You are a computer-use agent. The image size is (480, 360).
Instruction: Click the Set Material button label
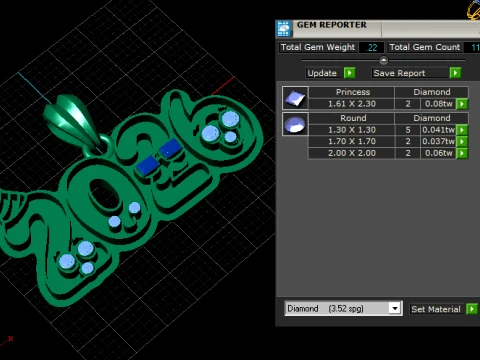coord(436,309)
